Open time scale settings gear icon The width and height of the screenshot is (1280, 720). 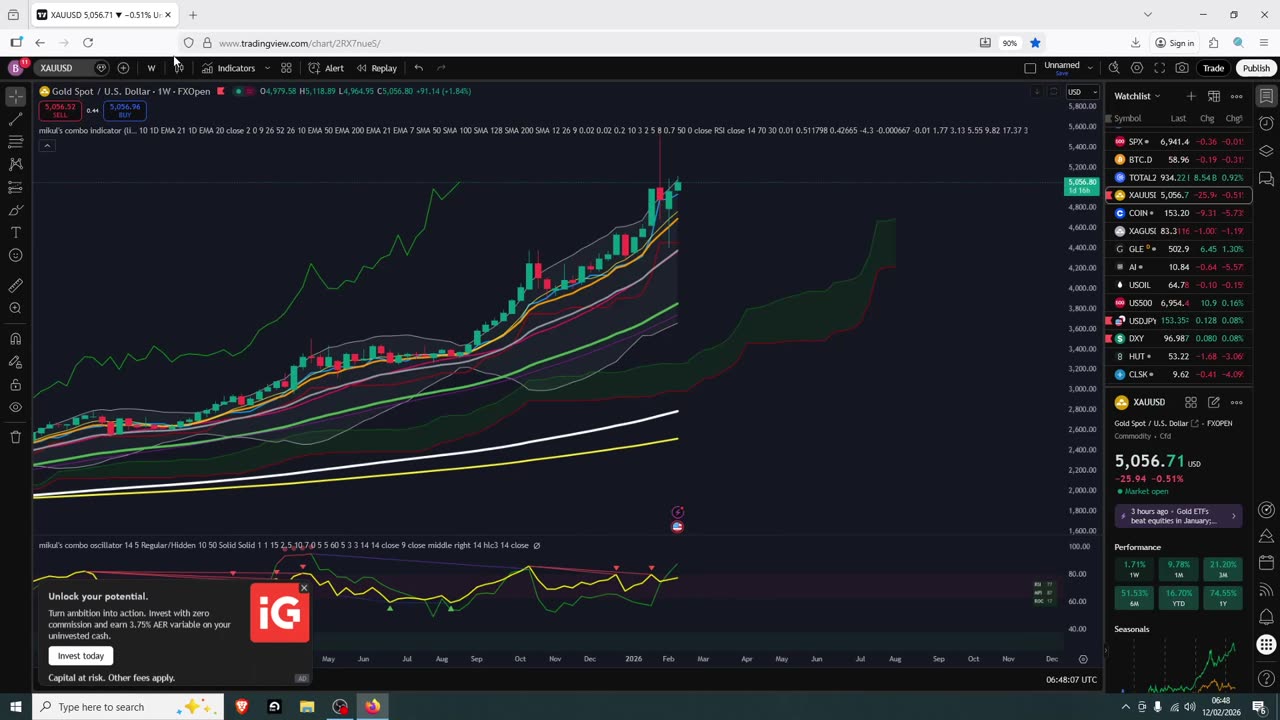1083,659
